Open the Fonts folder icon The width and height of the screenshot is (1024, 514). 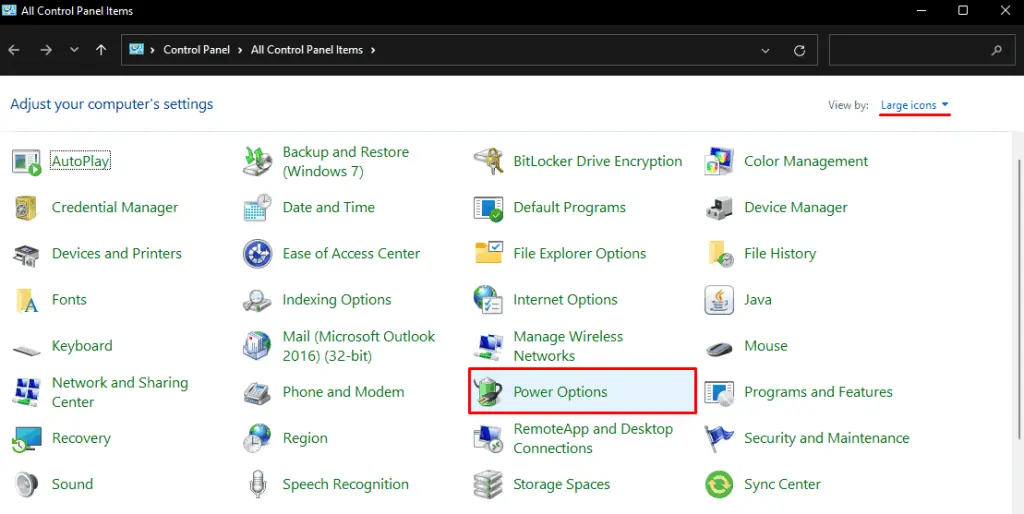pyautogui.click(x=27, y=300)
